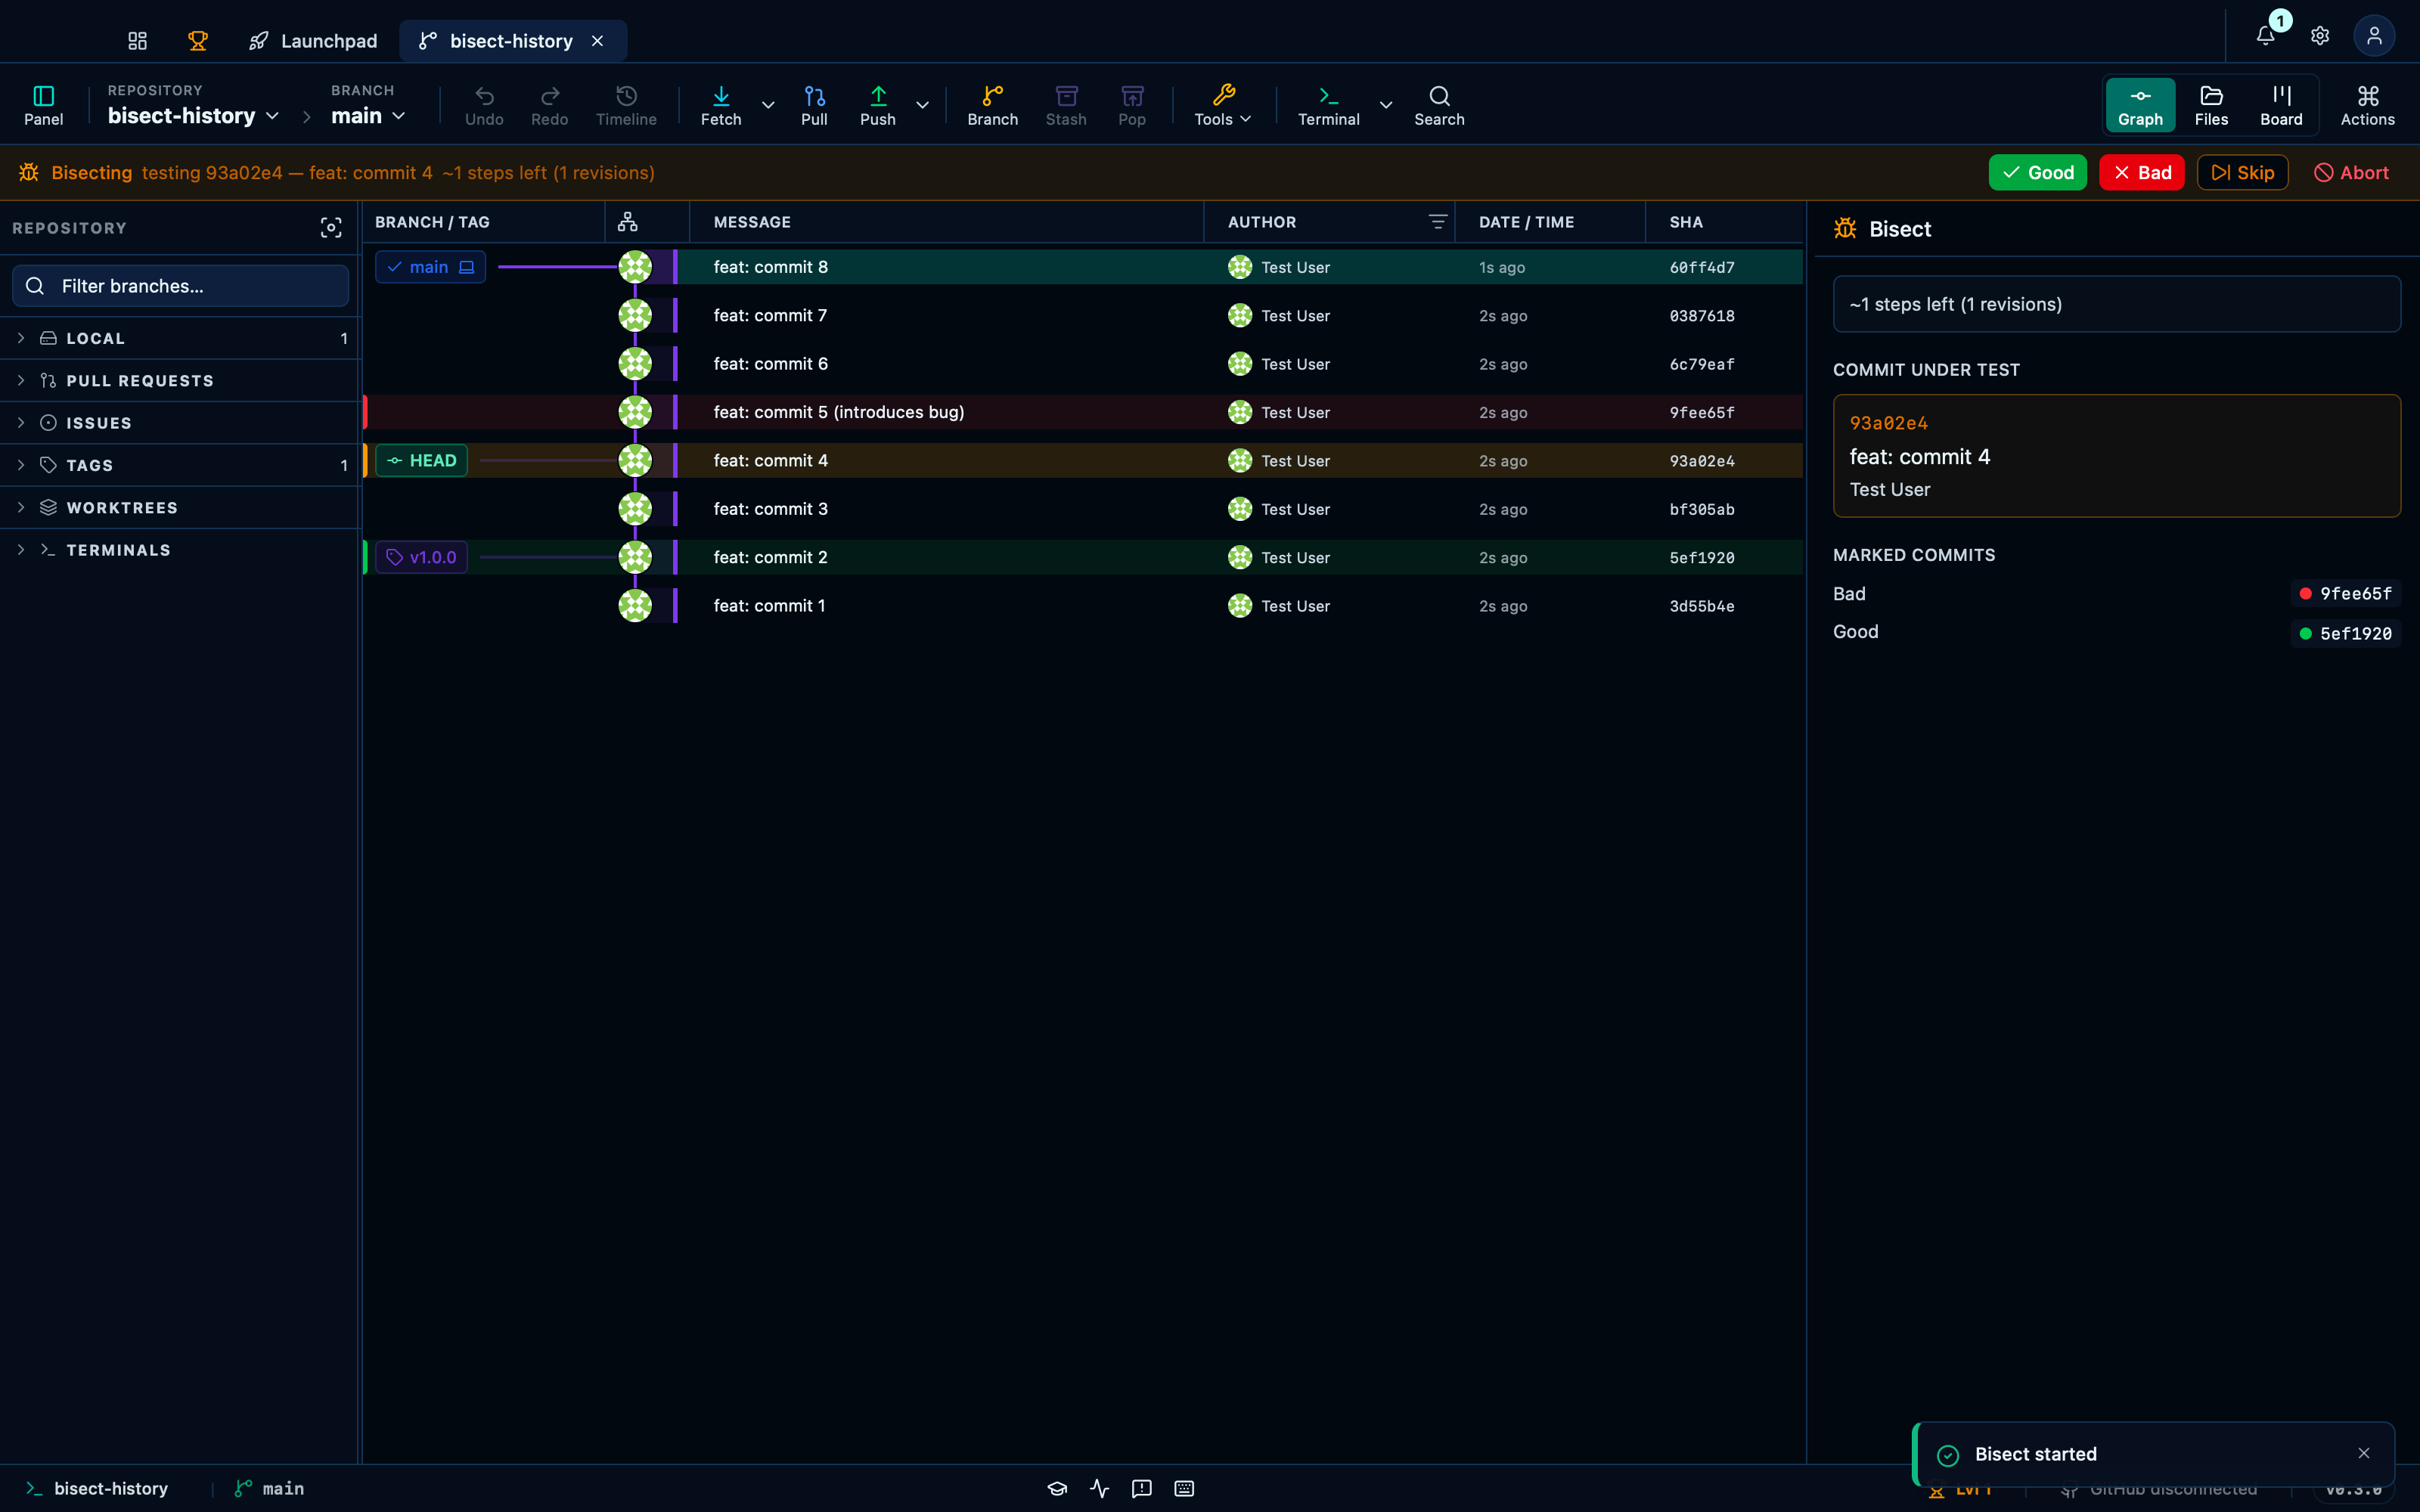Viewport: 2420px width, 1512px height.
Task: Select the feat: commit 5 (introduces bug) row
Action: 1083,412
